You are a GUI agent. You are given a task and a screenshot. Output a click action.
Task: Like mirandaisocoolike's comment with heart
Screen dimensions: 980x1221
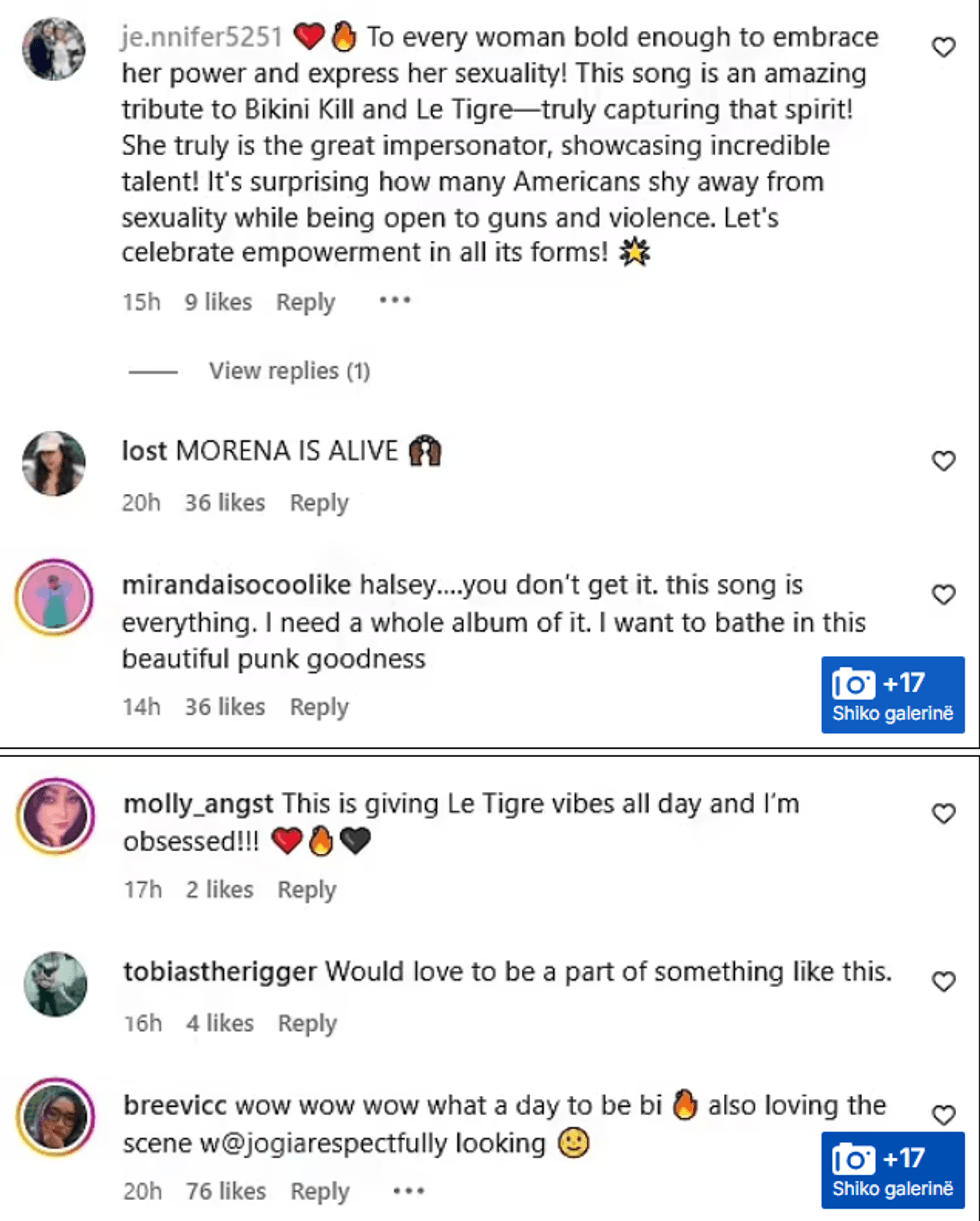943,595
